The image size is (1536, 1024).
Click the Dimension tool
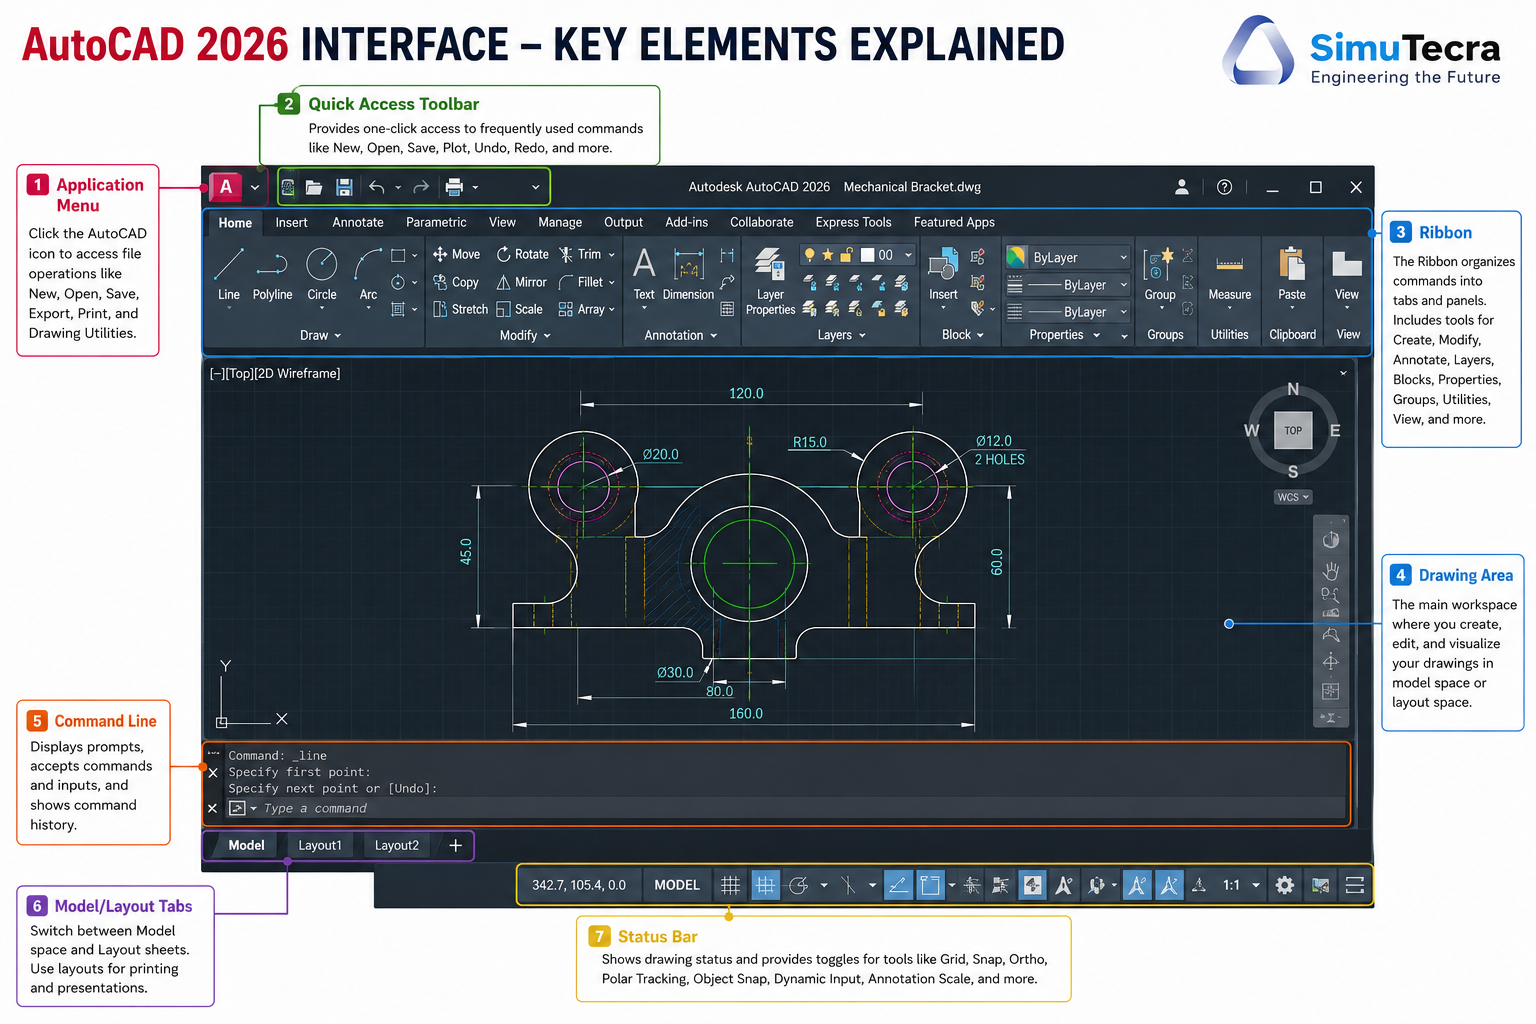click(688, 275)
